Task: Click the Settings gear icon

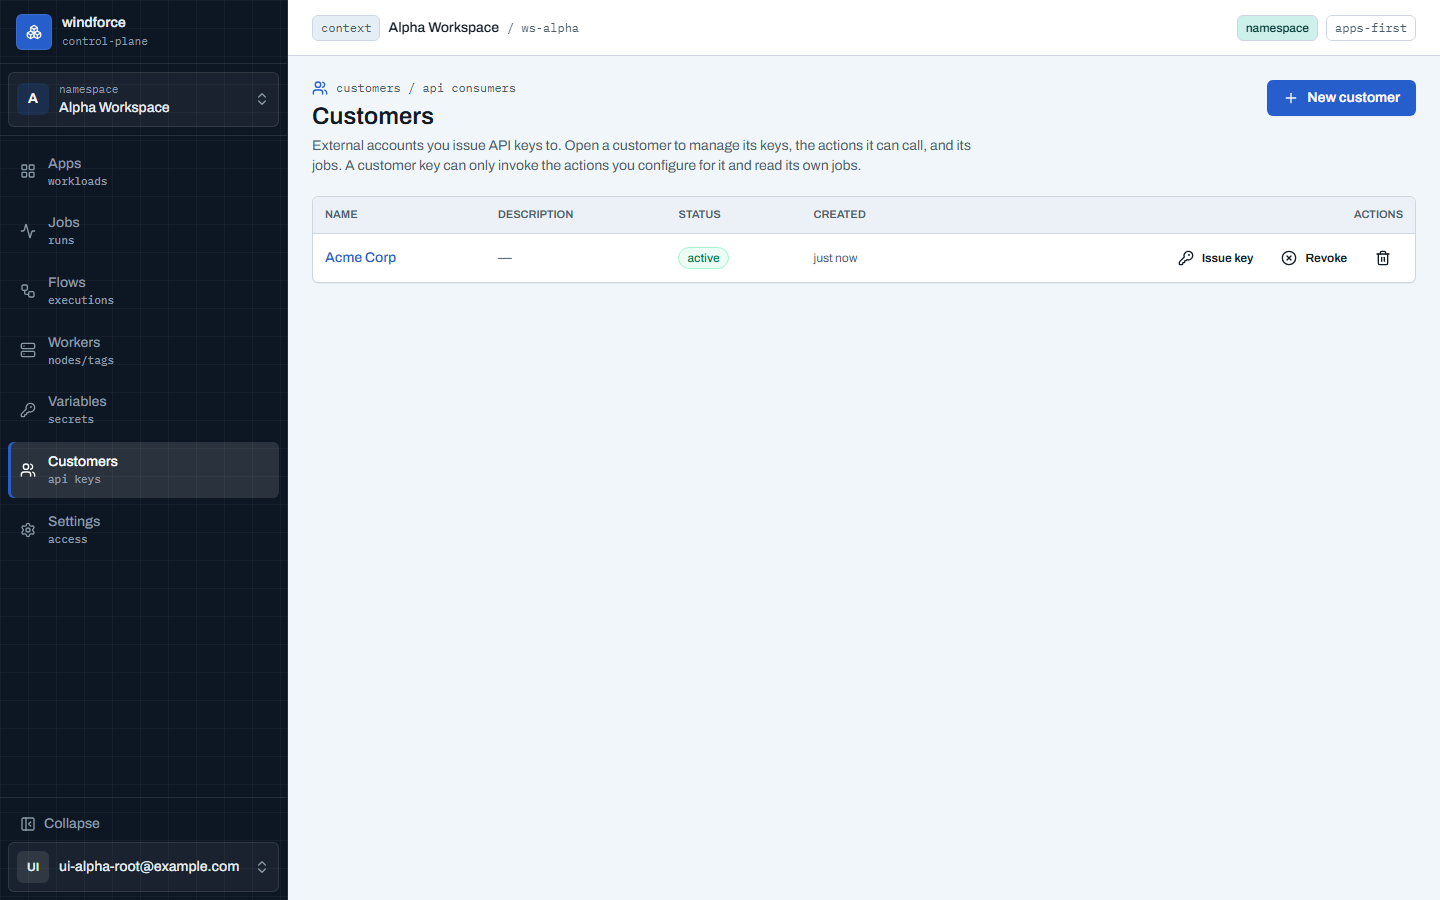Action: click(x=28, y=530)
